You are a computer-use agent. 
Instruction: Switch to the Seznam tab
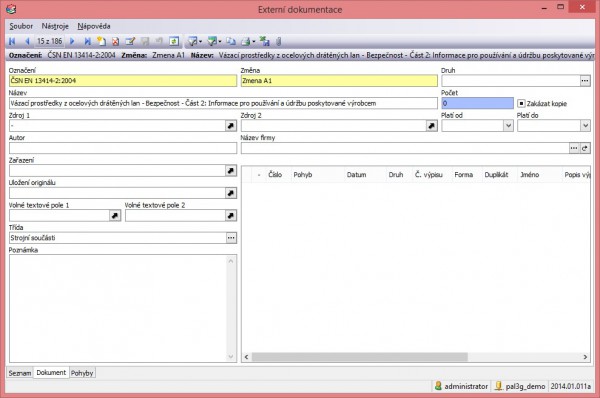(x=20, y=373)
